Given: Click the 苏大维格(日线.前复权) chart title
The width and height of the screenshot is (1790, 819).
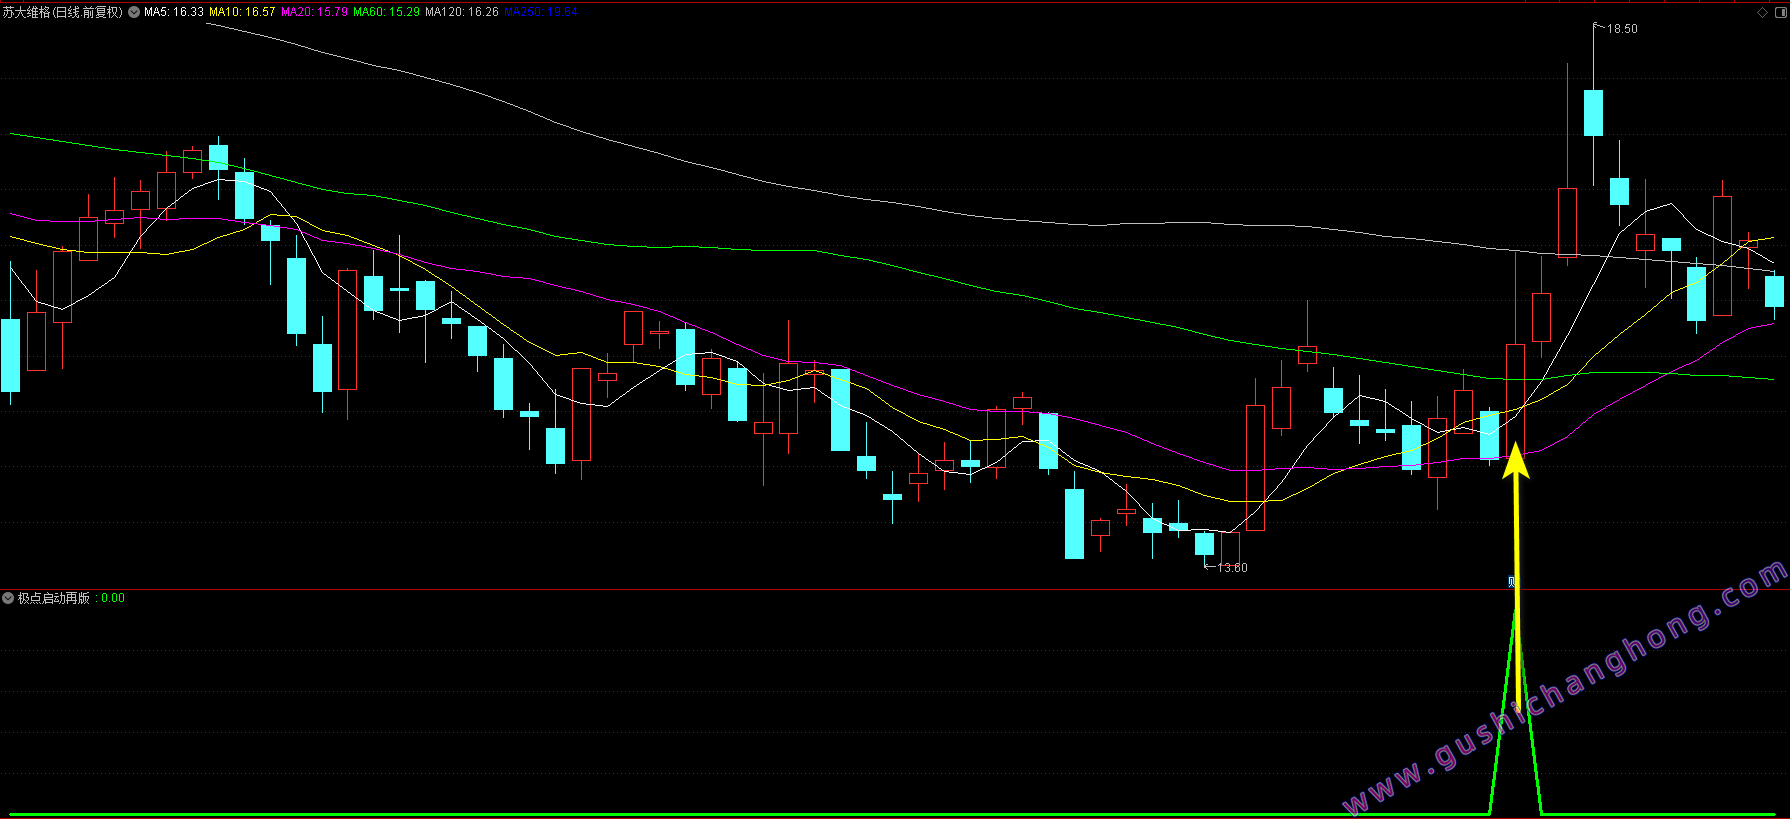Looking at the screenshot, I should tap(63, 12).
